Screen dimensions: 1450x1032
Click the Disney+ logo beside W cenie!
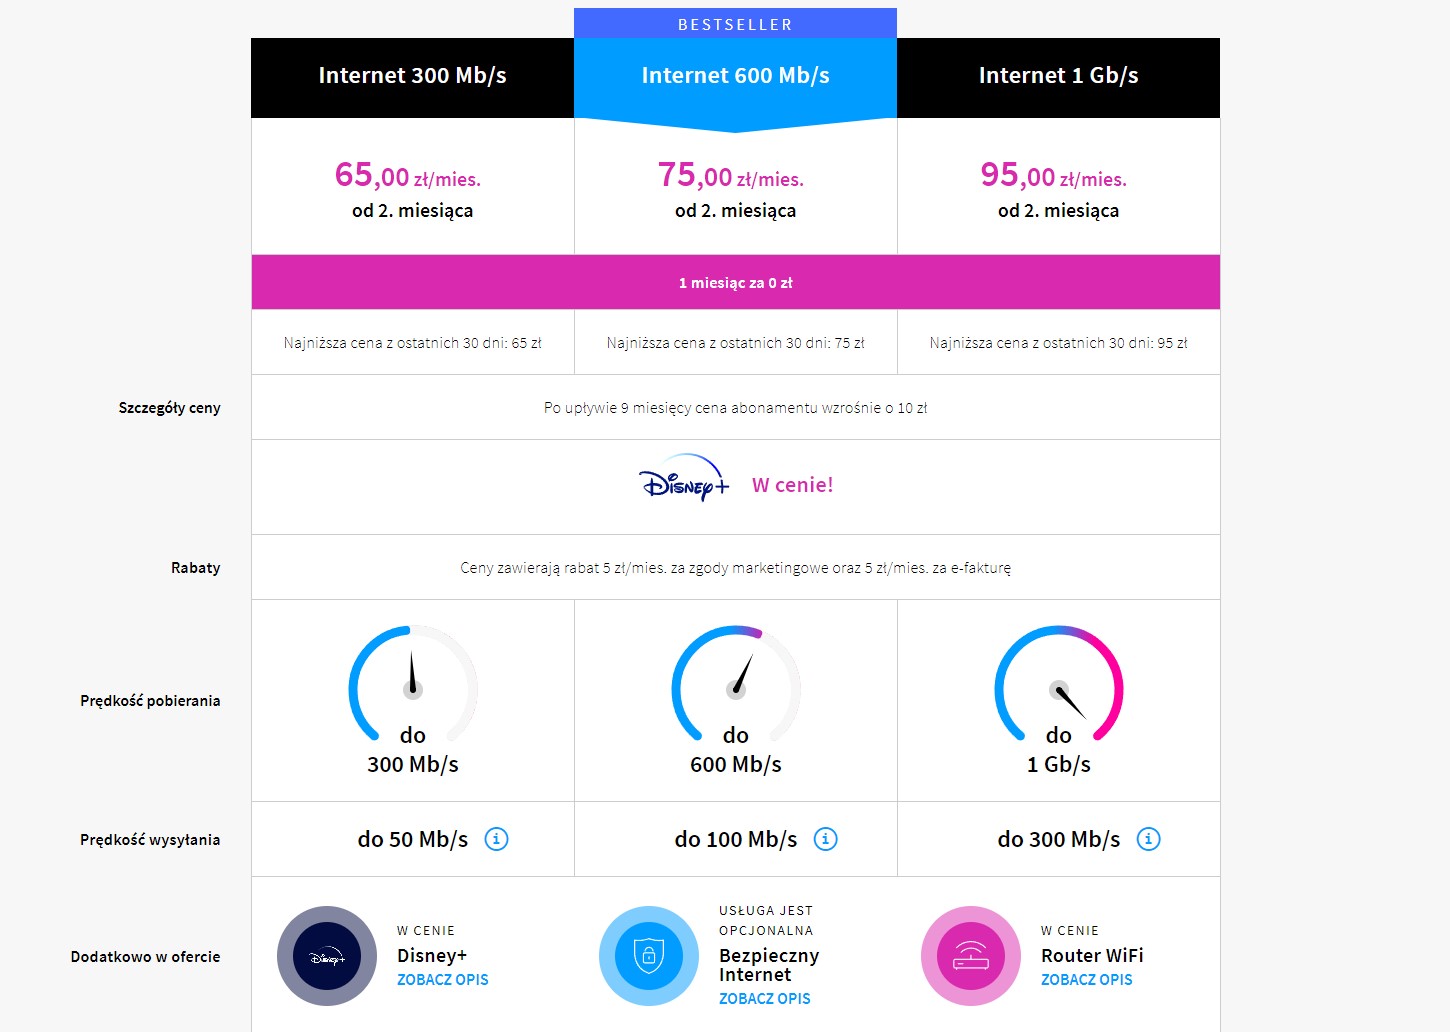[685, 478]
